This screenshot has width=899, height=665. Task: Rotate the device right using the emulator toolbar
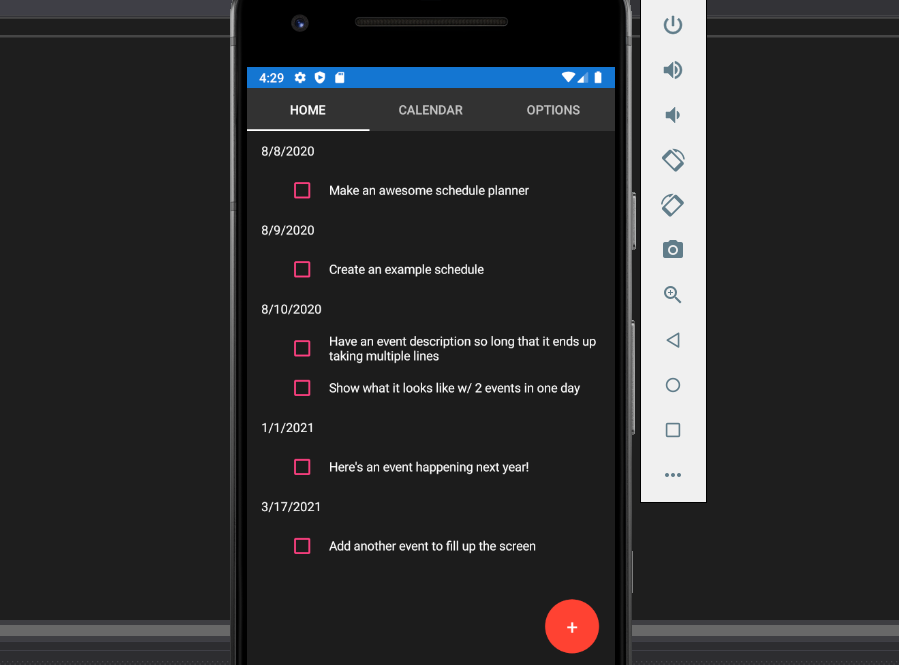pos(673,205)
